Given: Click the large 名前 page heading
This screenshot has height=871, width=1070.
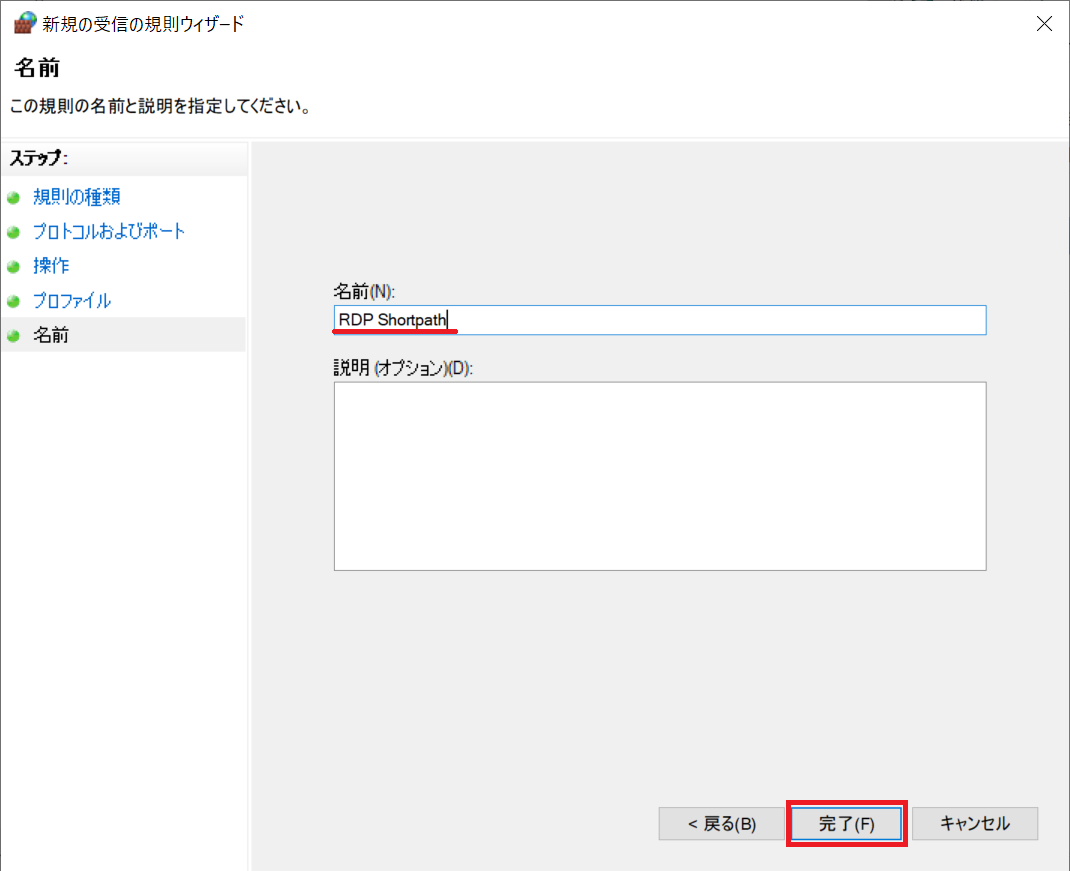Looking at the screenshot, I should 37,68.
